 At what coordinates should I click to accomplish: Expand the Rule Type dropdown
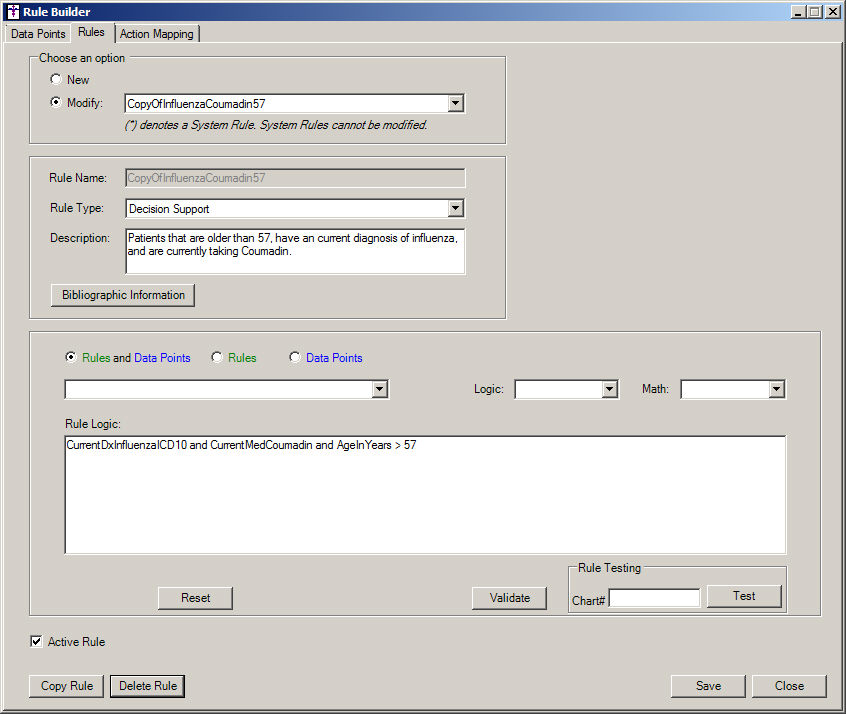point(455,209)
